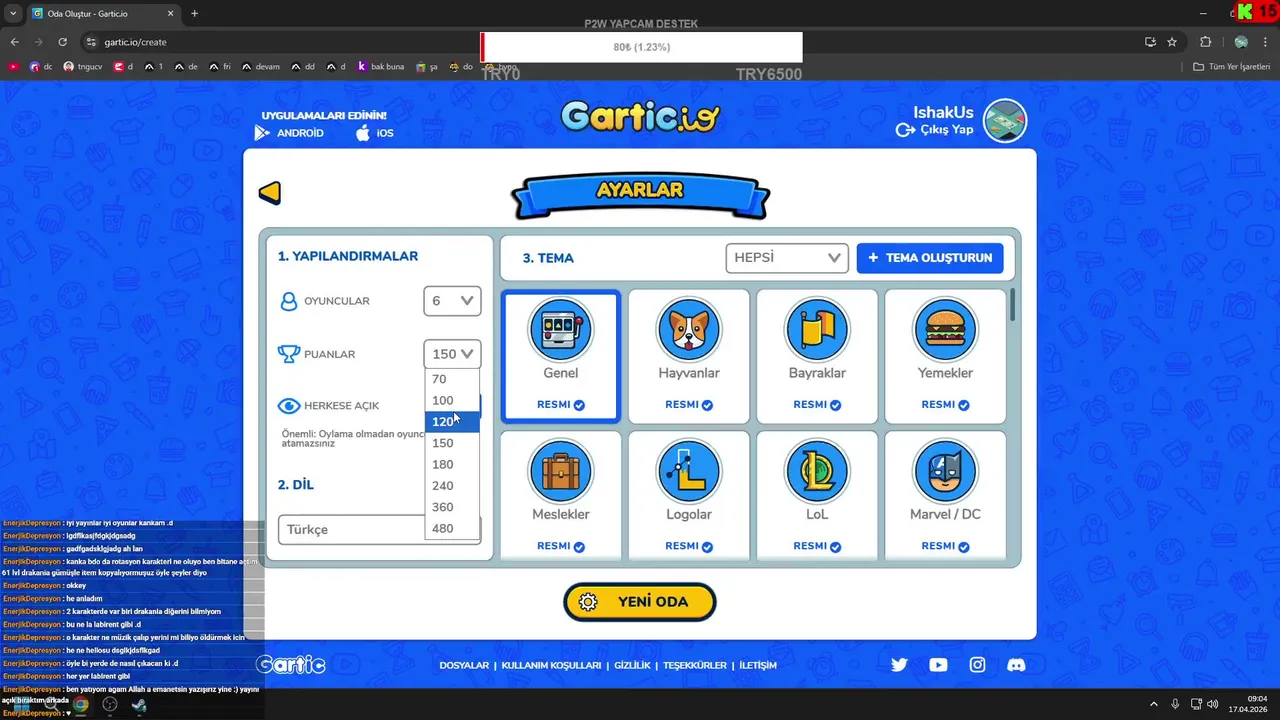Viewport: 1280px width, 720px height.
Task: Open the iOS app download link
Action: pyautogui.click(x=375, y=133)
